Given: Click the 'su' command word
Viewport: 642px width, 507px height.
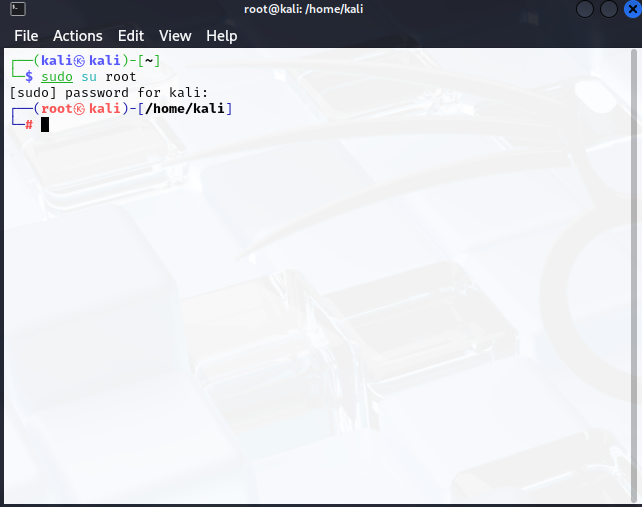Looking at the screenshot, I should (x=89, y=77).
